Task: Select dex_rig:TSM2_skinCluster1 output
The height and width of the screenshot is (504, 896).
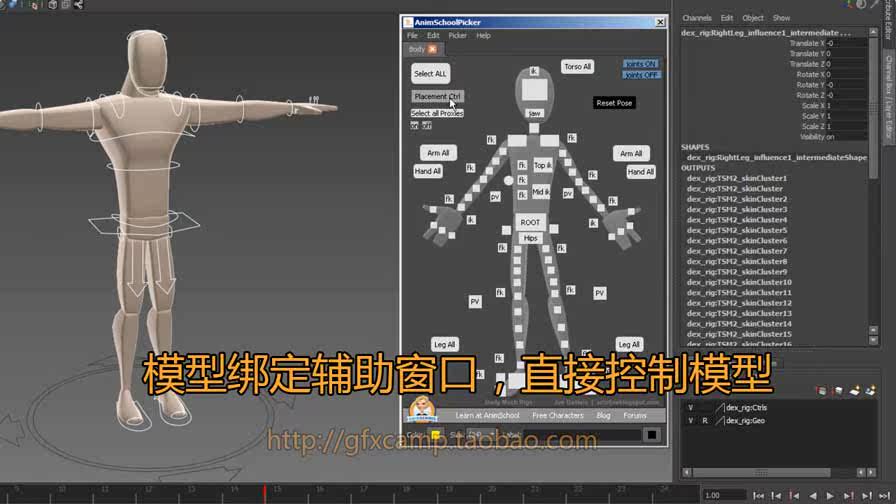Action: click(737, 178)
